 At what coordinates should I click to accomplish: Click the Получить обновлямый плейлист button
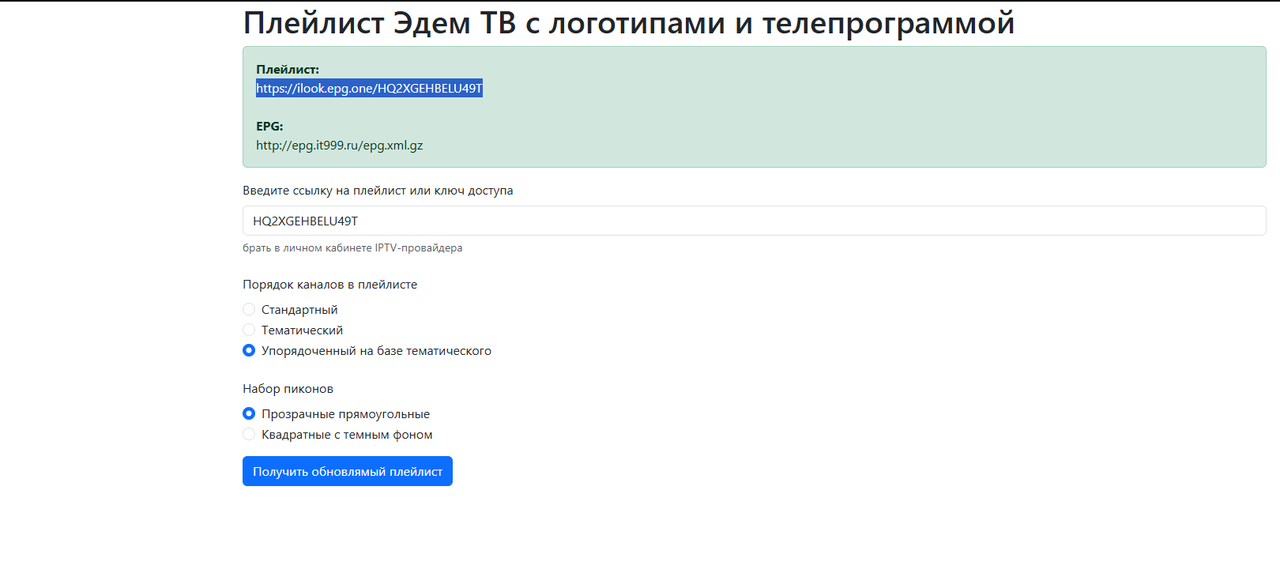coord(347,471)
